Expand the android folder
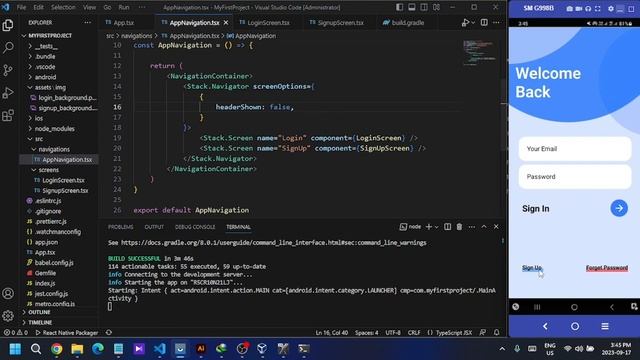 [45, 77]
